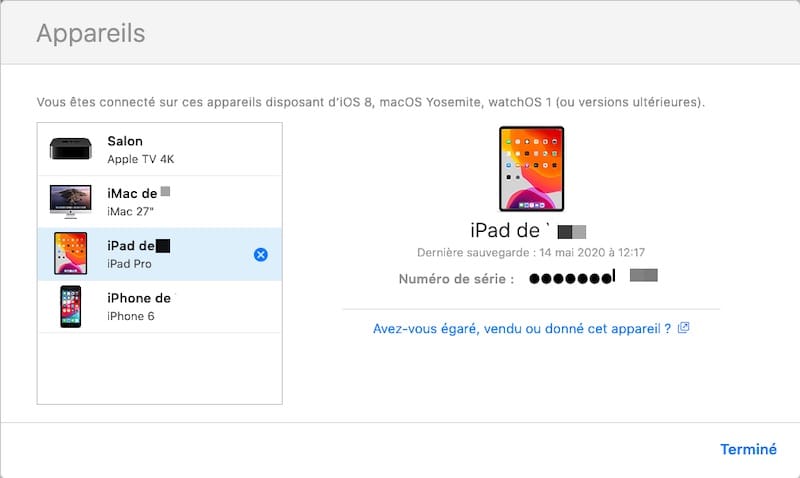Screen dimensions: 800x478
Task: Click the "Dernière sauvegarde" date text
Action: [x=530, y=252]
